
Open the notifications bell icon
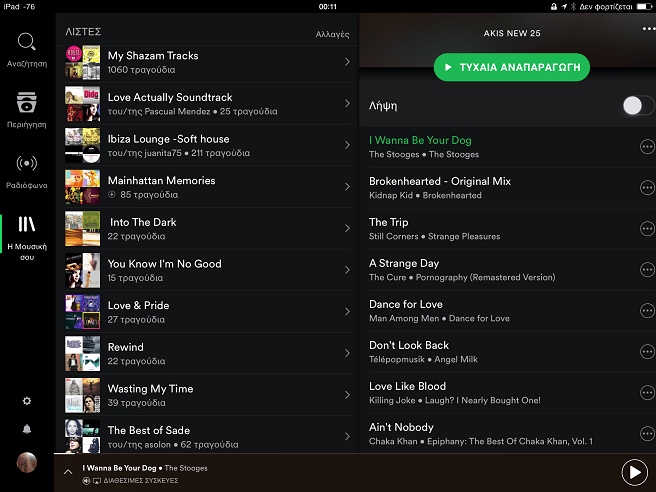27,429
